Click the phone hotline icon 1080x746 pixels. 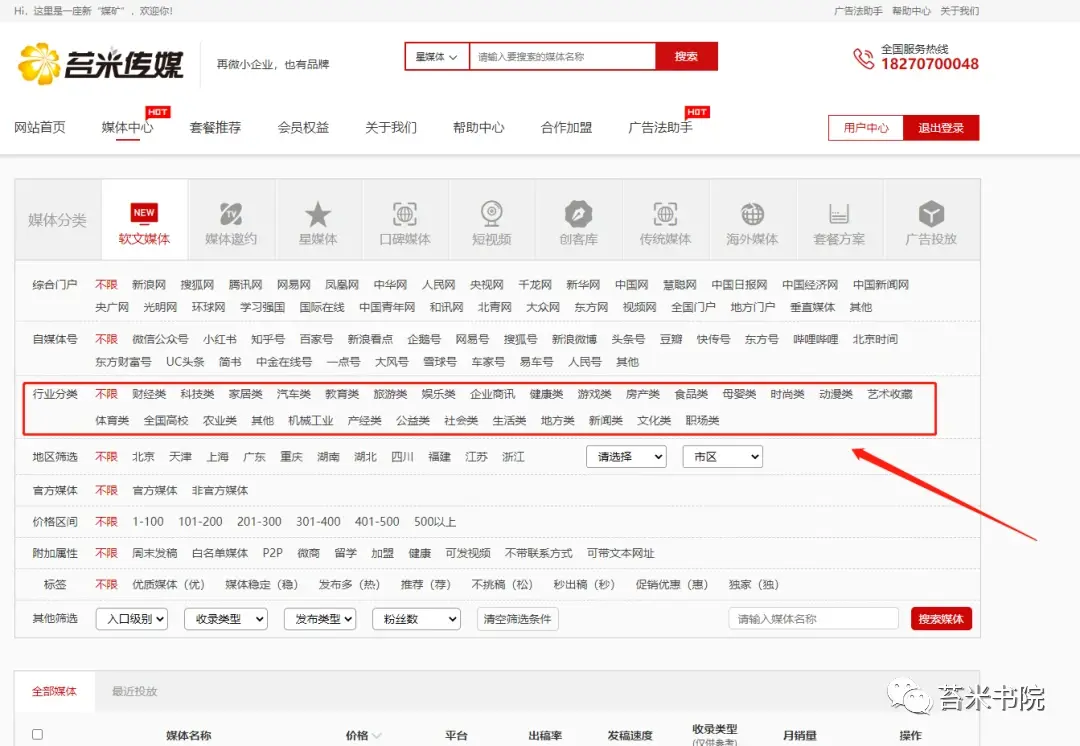(x=864, y=58)
